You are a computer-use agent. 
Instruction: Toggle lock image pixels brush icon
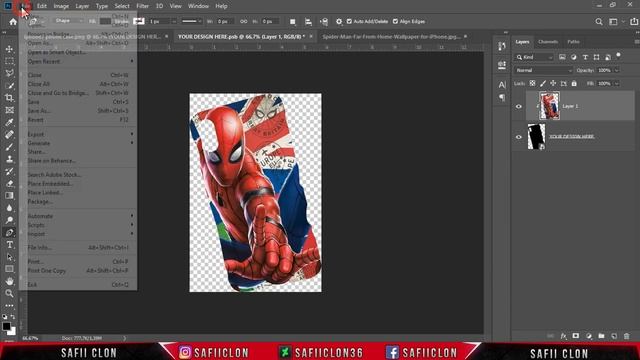(x=543, y=83)
